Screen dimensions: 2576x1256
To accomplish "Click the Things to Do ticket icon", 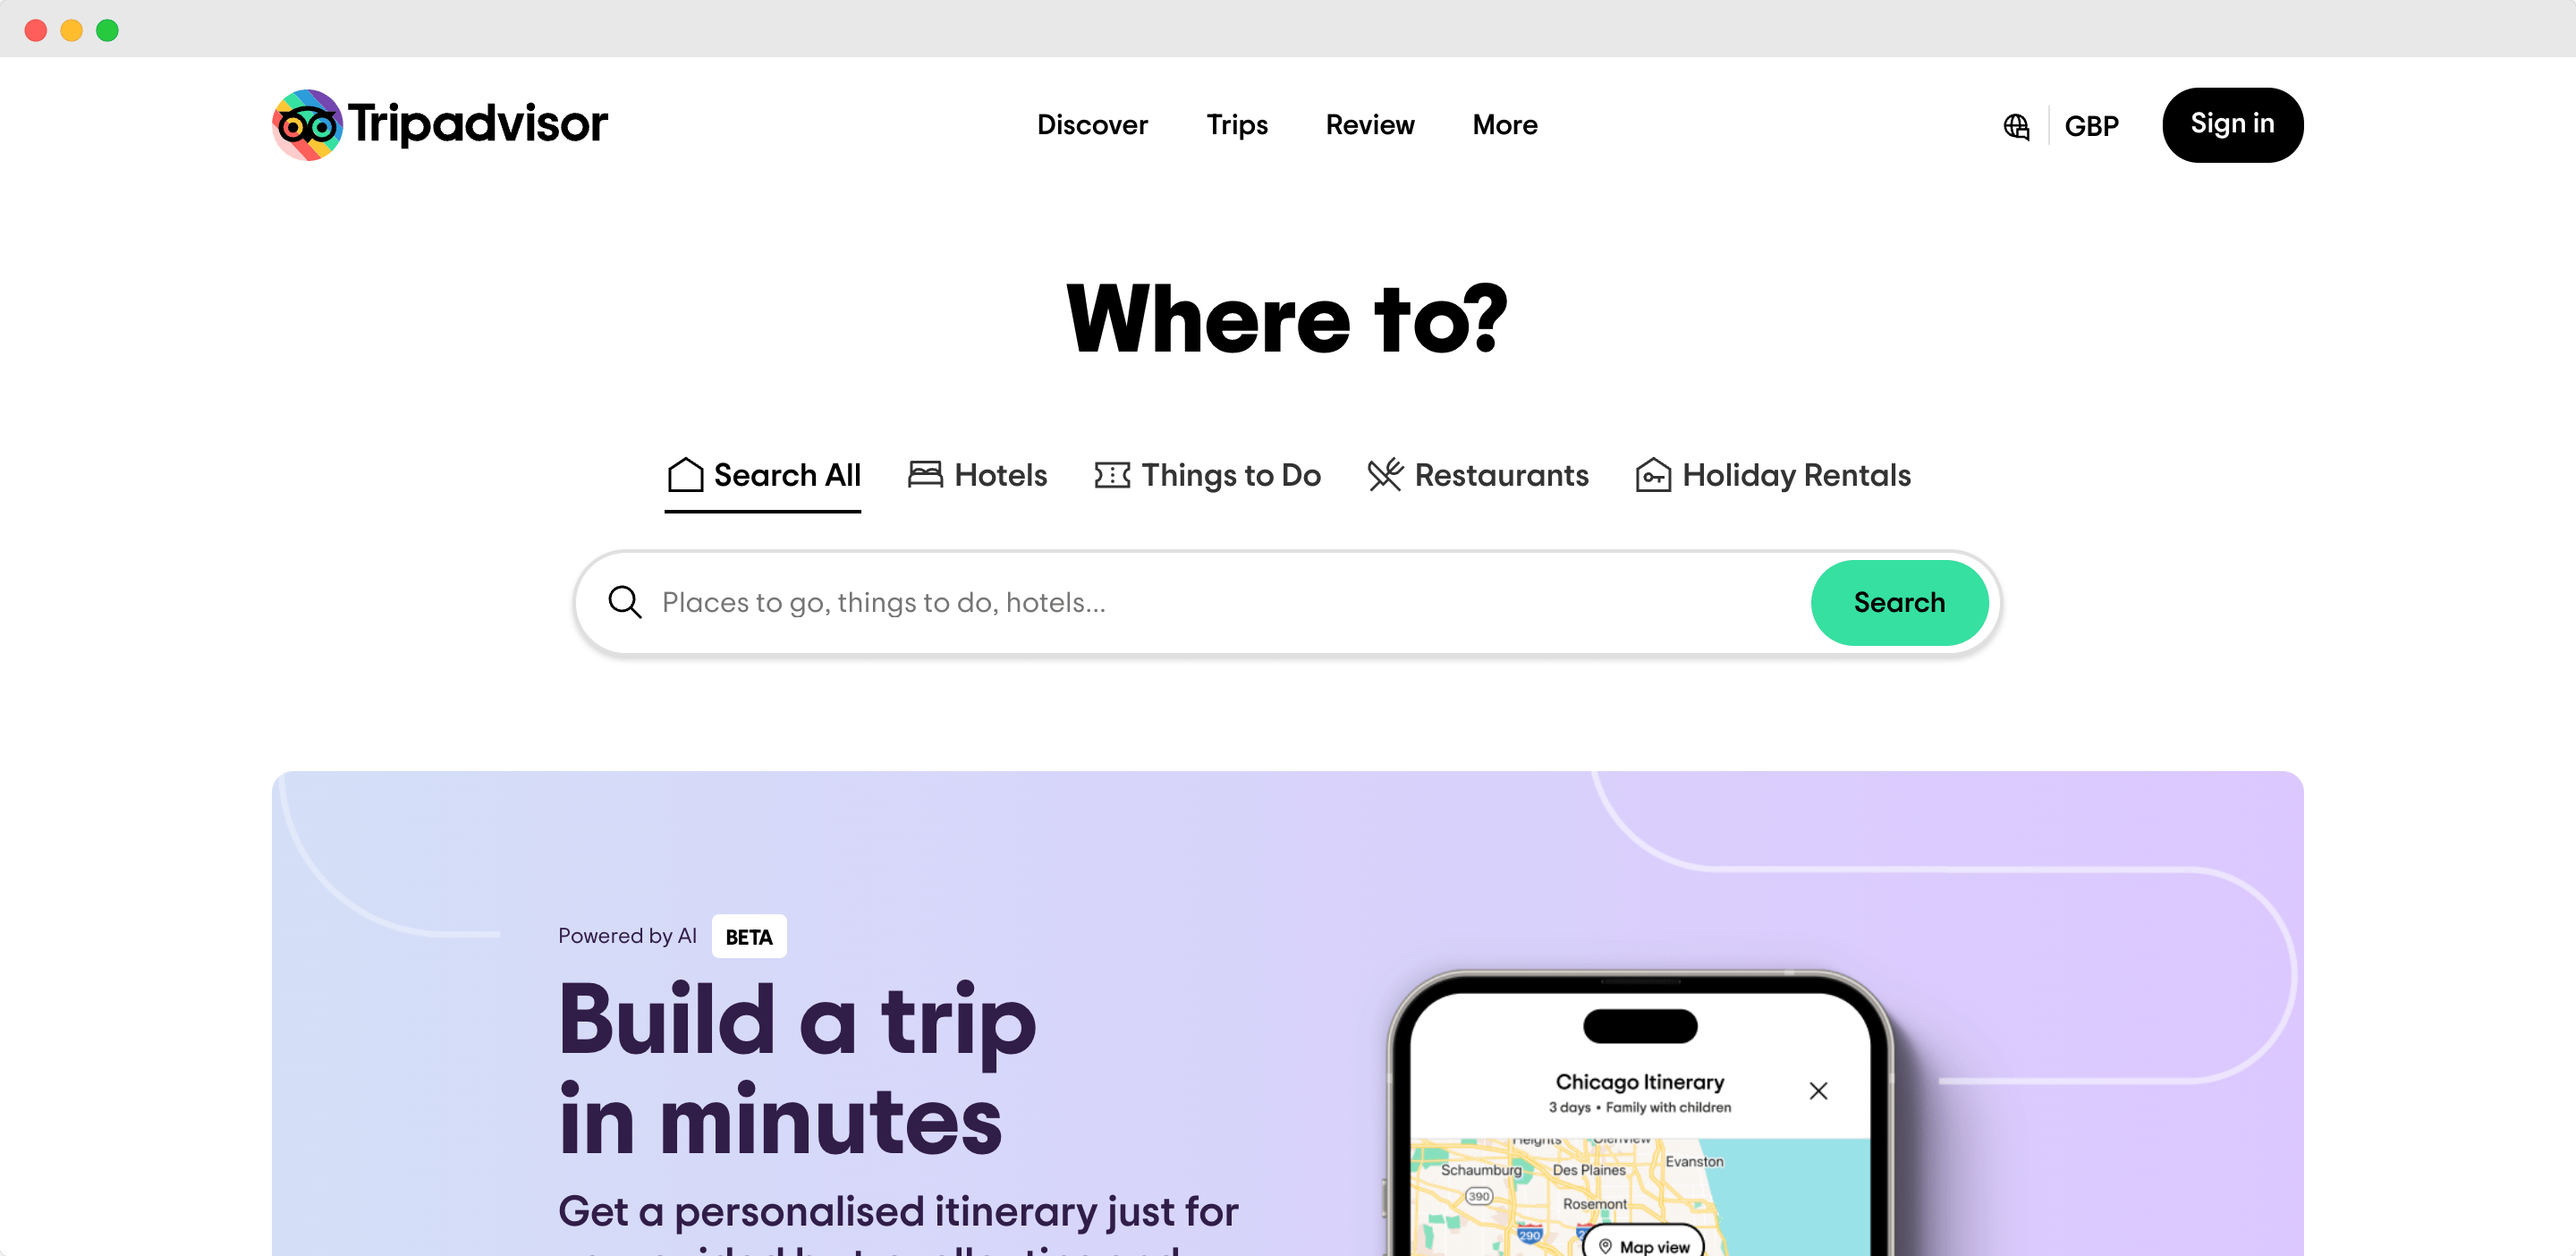I will [x=1111, y=475].
